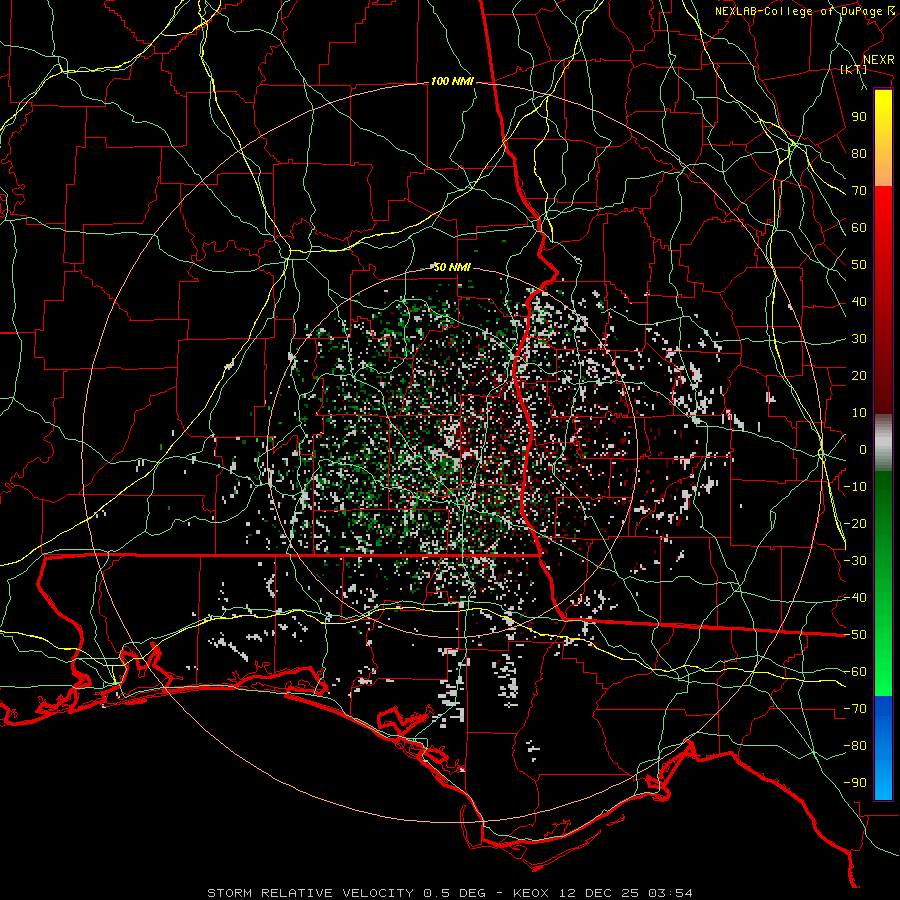The width and height of the screenshot is (900, 900).
Task: Pick the red segment of the color bar
Action: click(883, 300)
